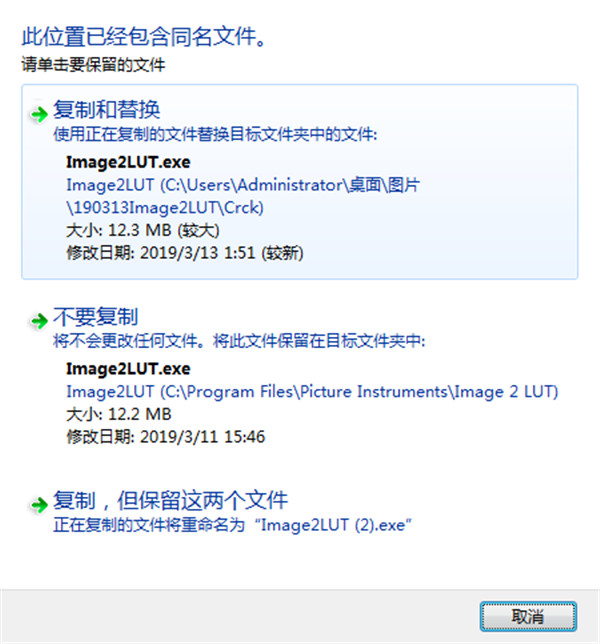Click green arrow beside 不要复制
The height and width of the screenshot is (644, 600).
point(39,320)
